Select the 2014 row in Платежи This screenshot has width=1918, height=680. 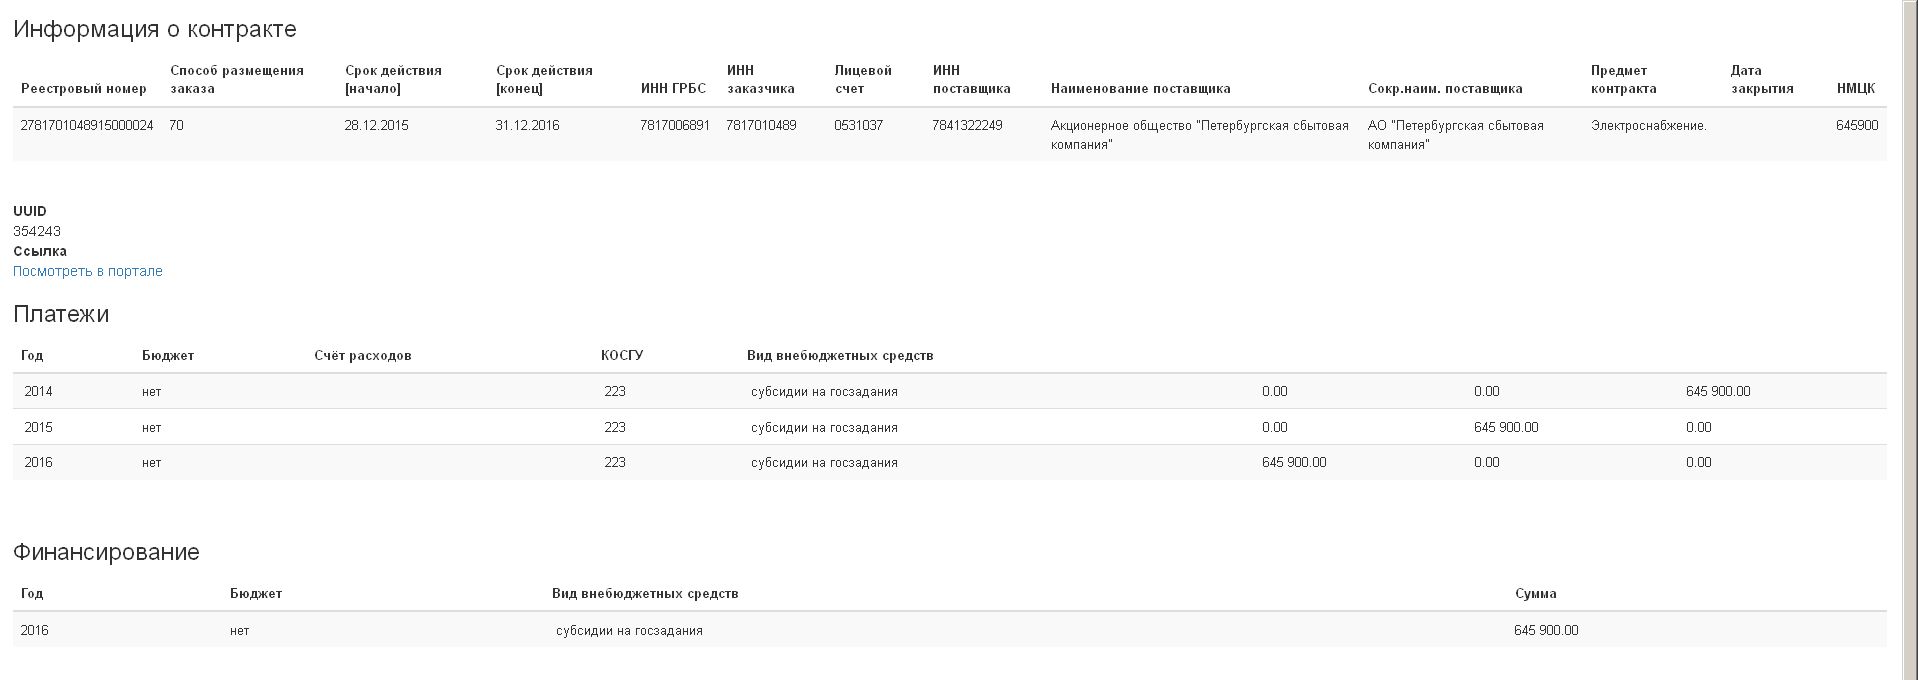pos(949,391)
